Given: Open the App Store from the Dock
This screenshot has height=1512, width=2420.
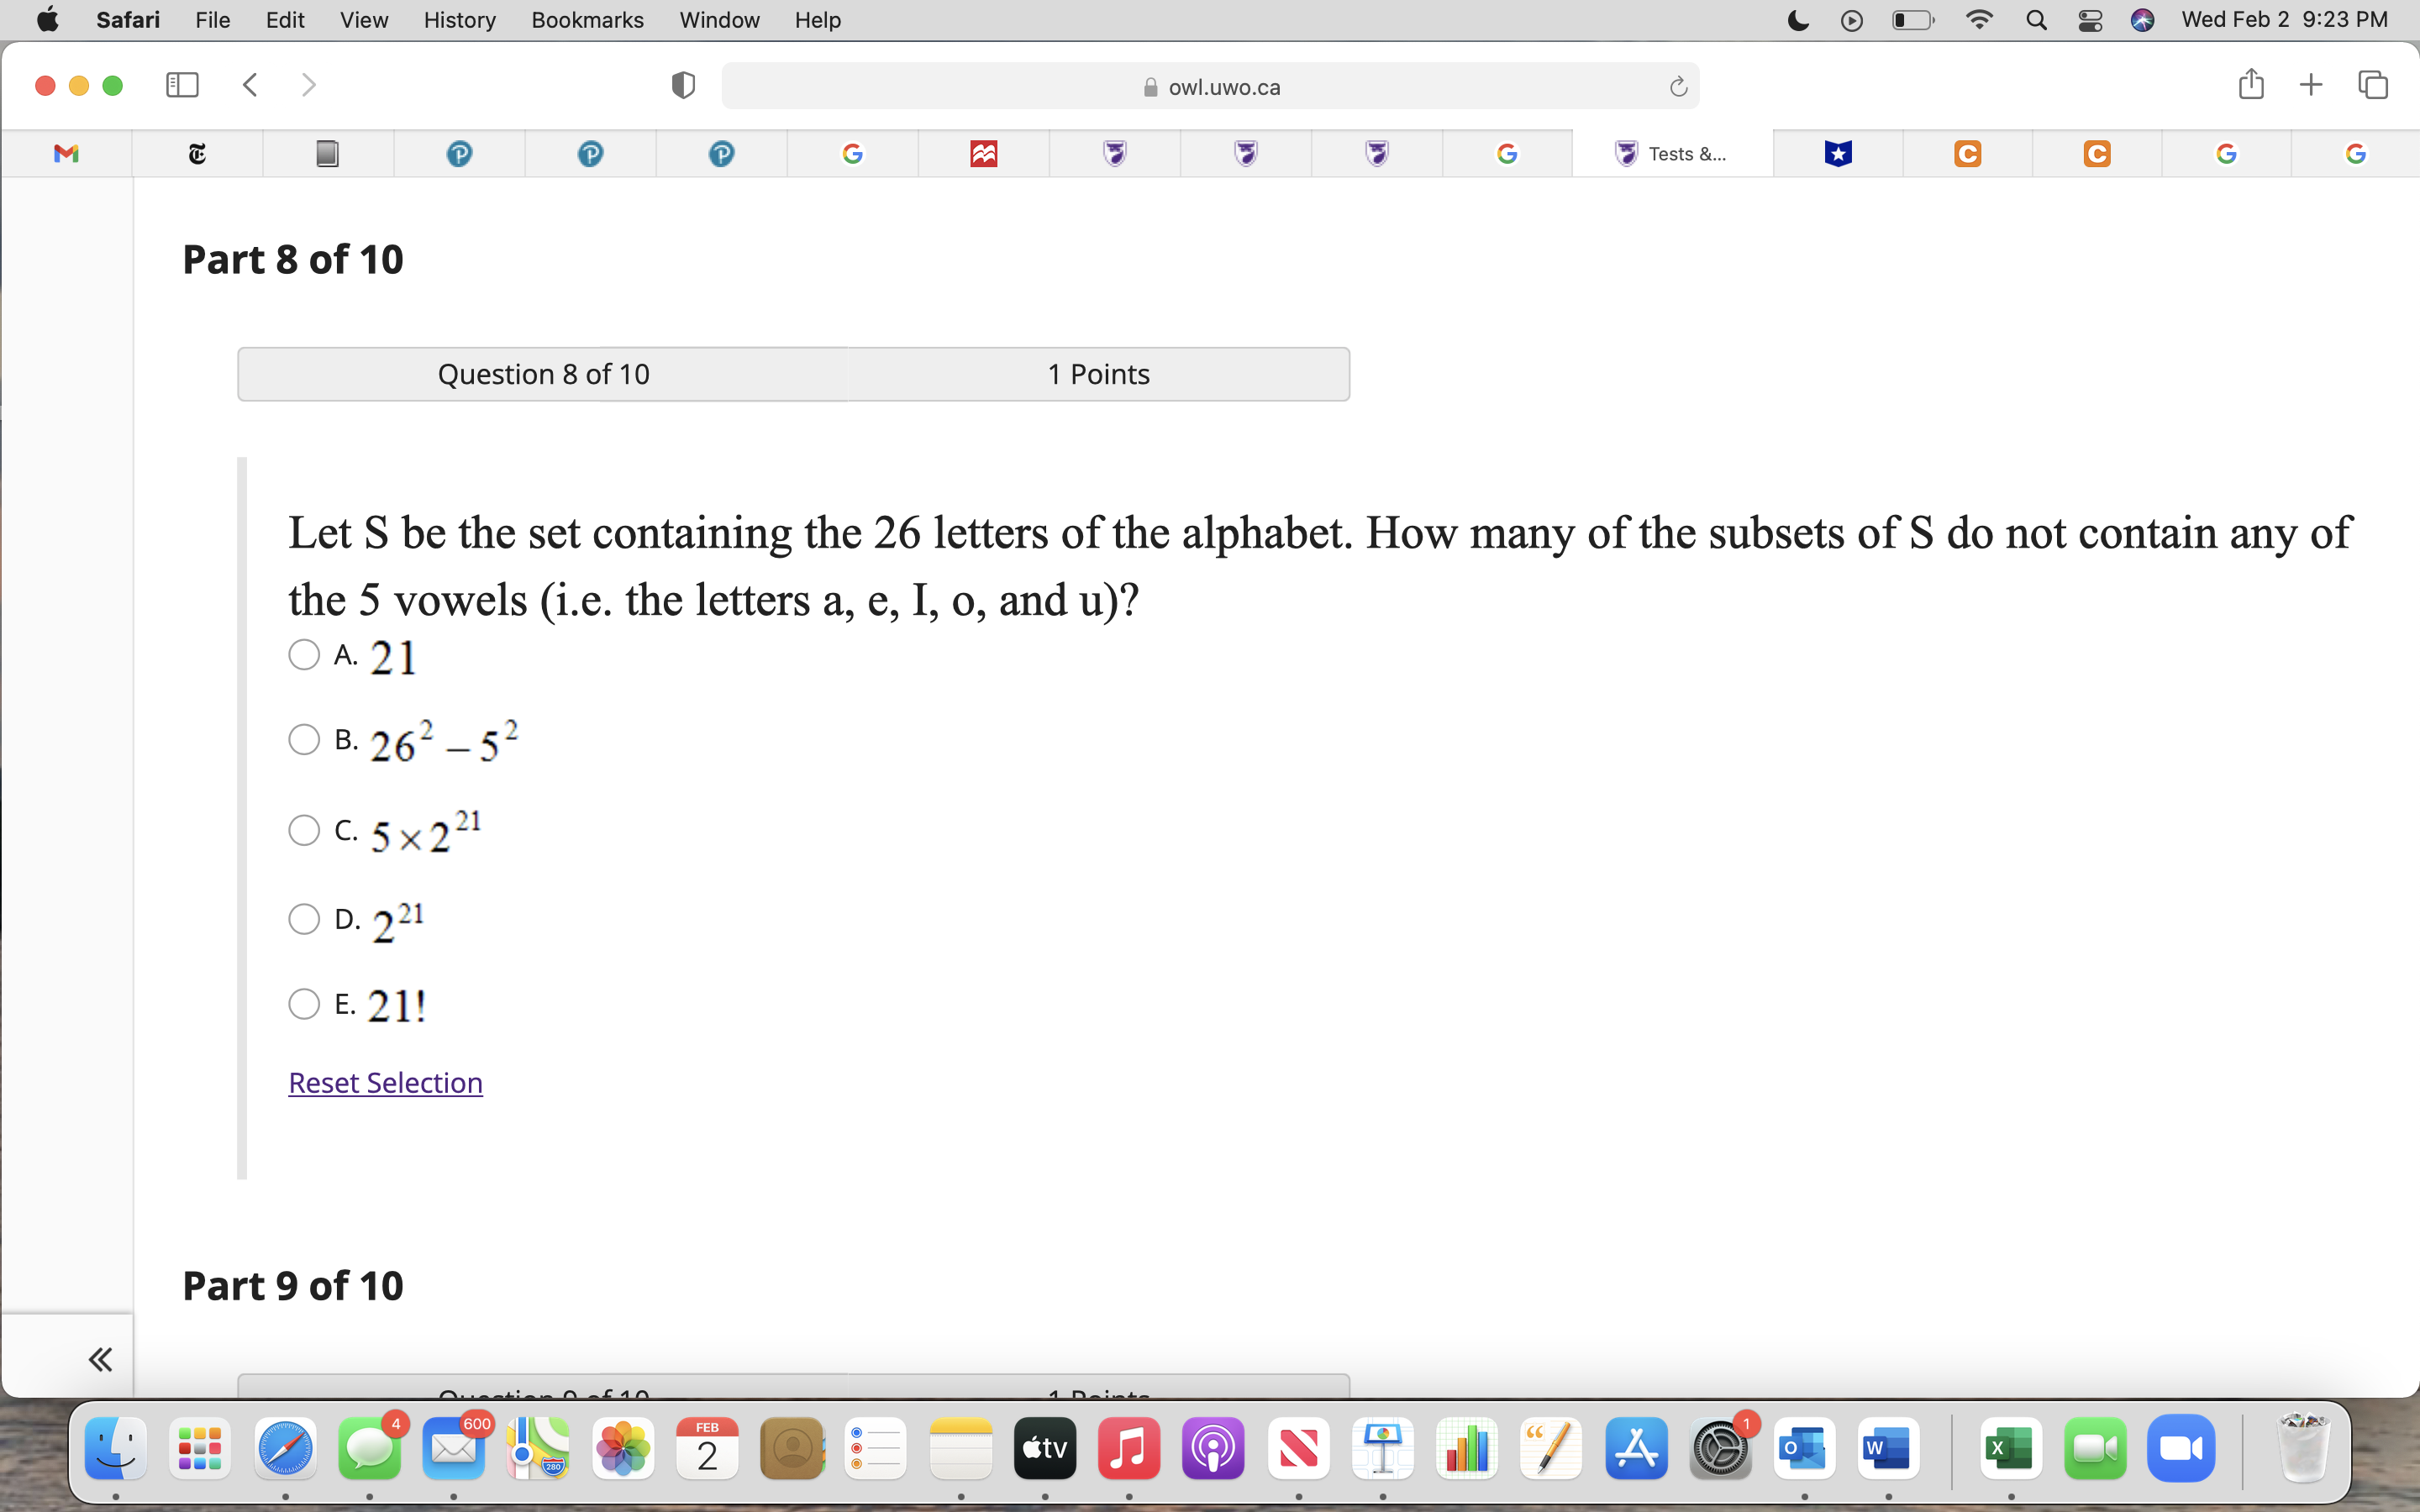Looking at the screenshot, I should click(1635, 1448).
